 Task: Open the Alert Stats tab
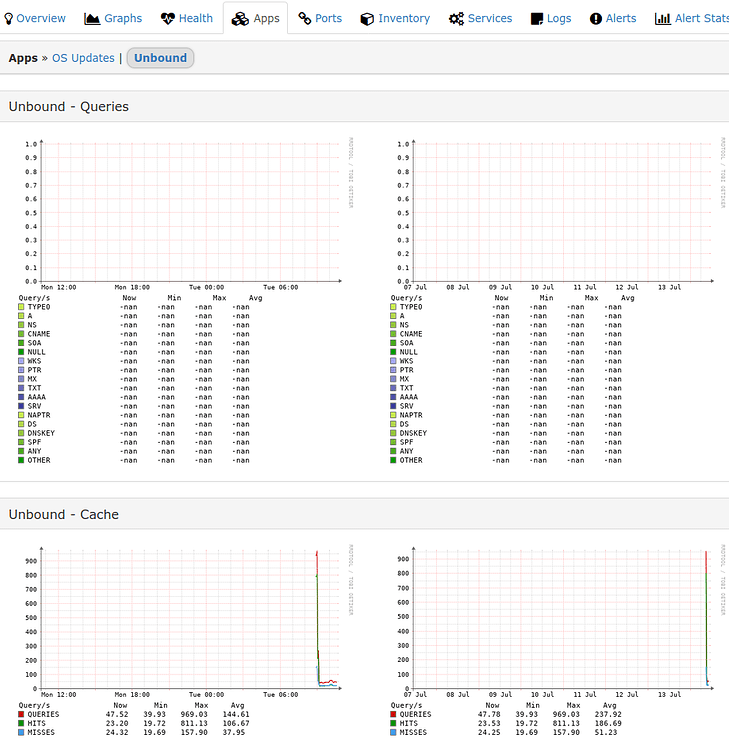pyautogui.click(x=692, y=18)
